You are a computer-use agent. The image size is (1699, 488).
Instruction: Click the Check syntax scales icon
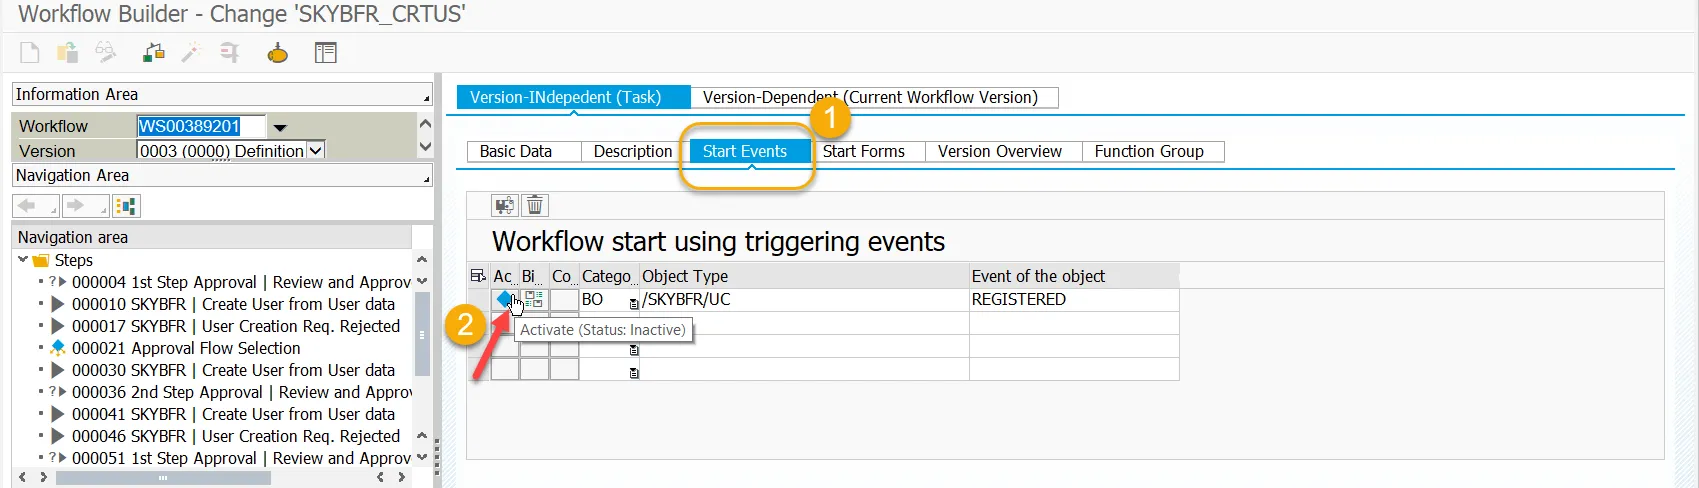[153, 53]
